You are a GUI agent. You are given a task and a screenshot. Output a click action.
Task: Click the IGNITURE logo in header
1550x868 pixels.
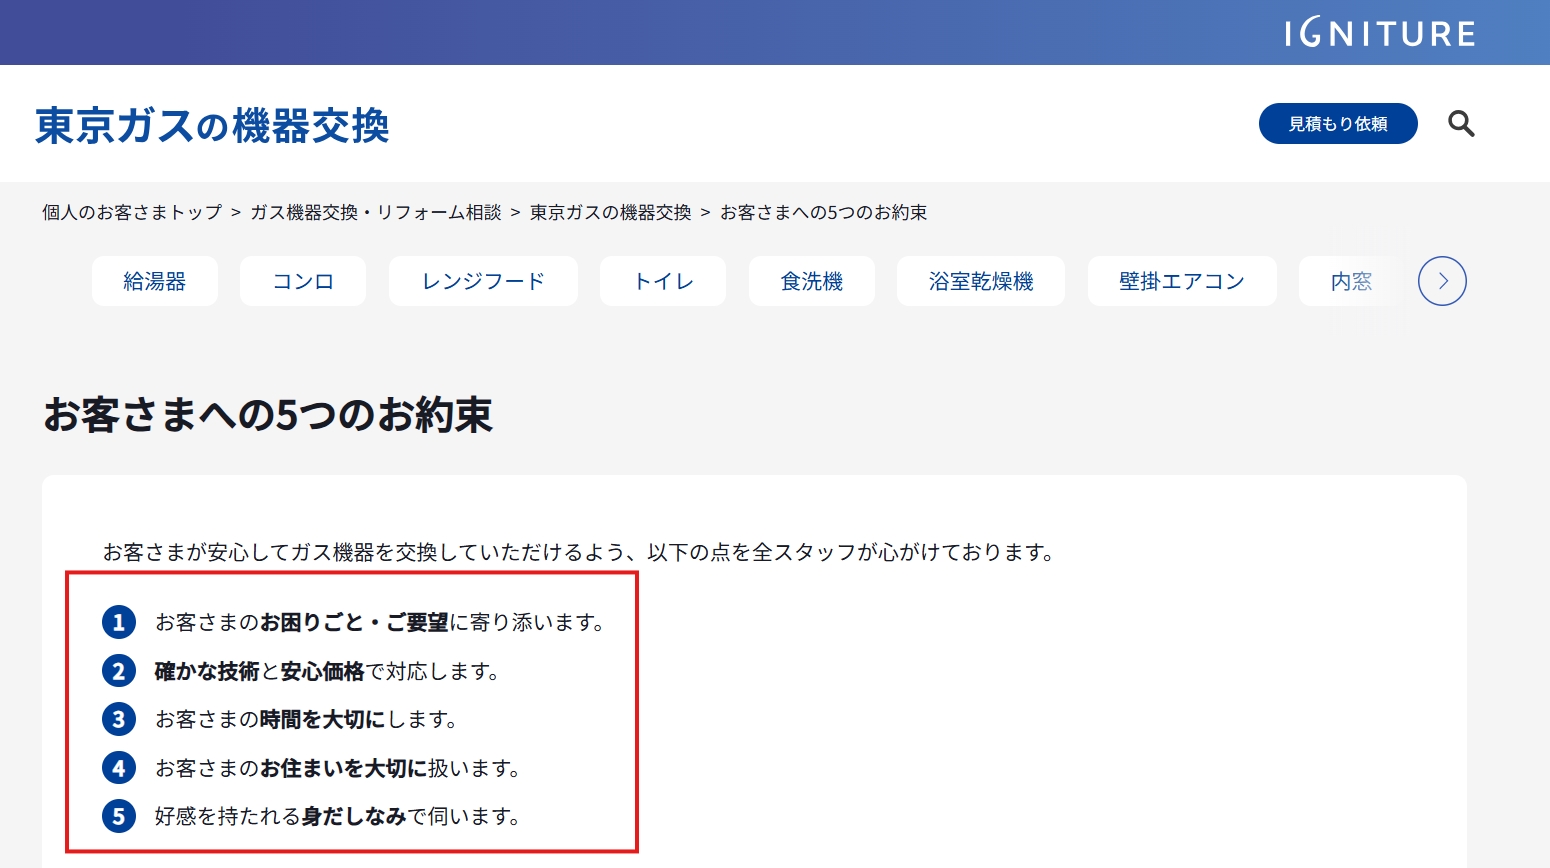click(1380, 34)
